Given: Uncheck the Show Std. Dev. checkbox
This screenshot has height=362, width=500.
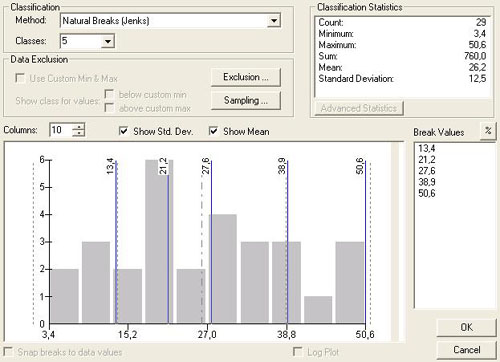Looking at the screenshot, I should [123, 131].
